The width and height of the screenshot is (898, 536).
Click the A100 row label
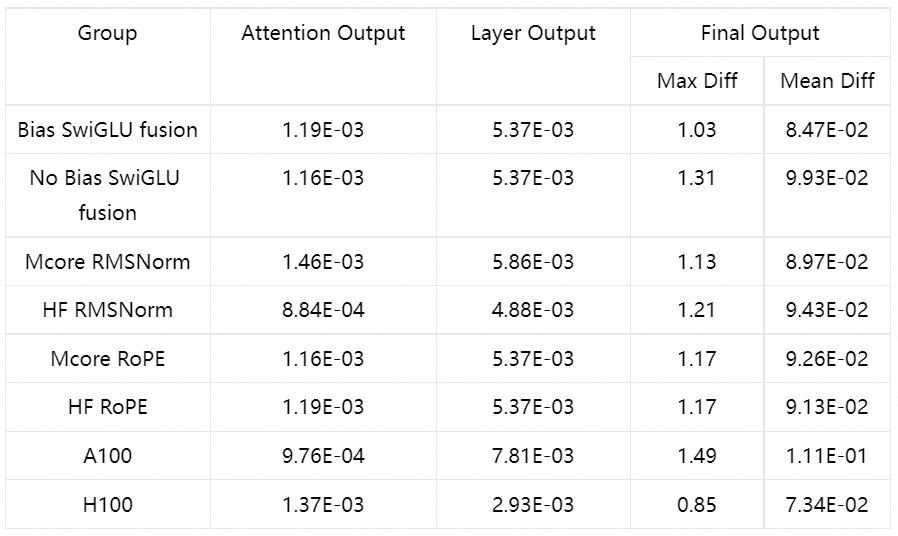point(107,456)
